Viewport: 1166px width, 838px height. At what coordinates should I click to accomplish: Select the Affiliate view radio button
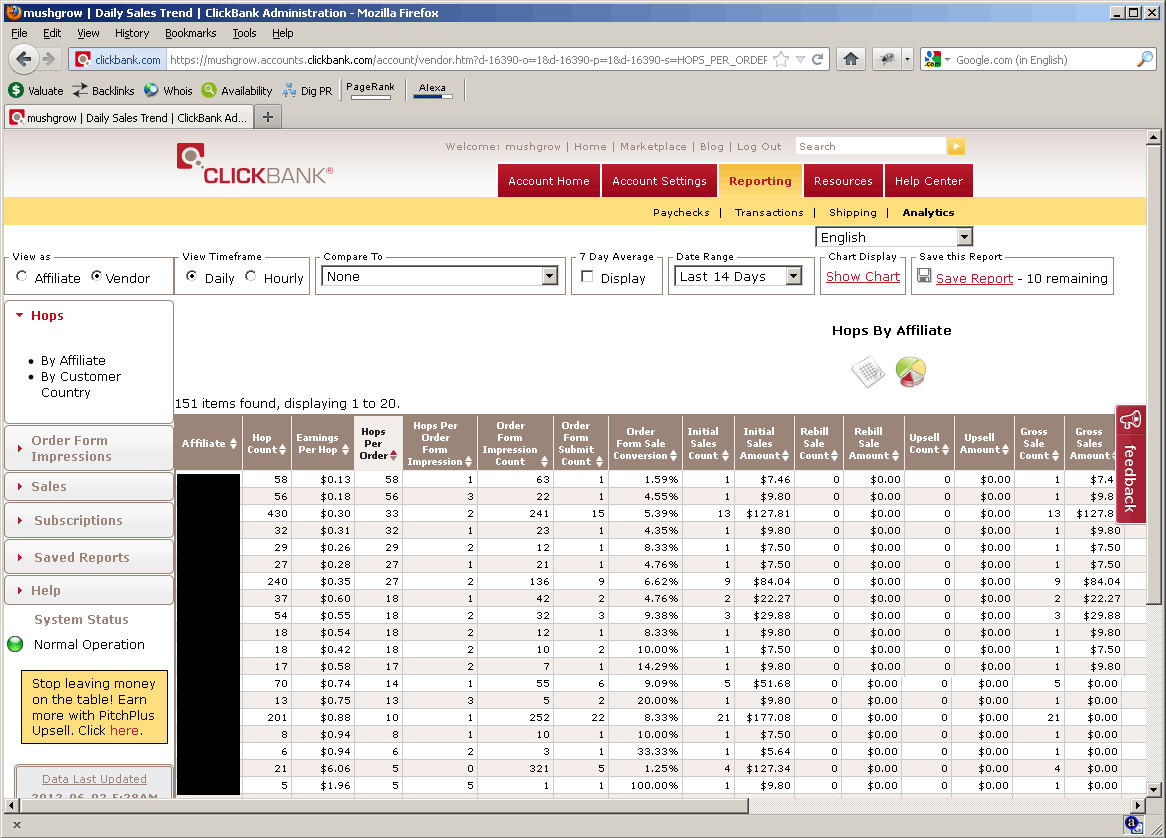[22, 277]
